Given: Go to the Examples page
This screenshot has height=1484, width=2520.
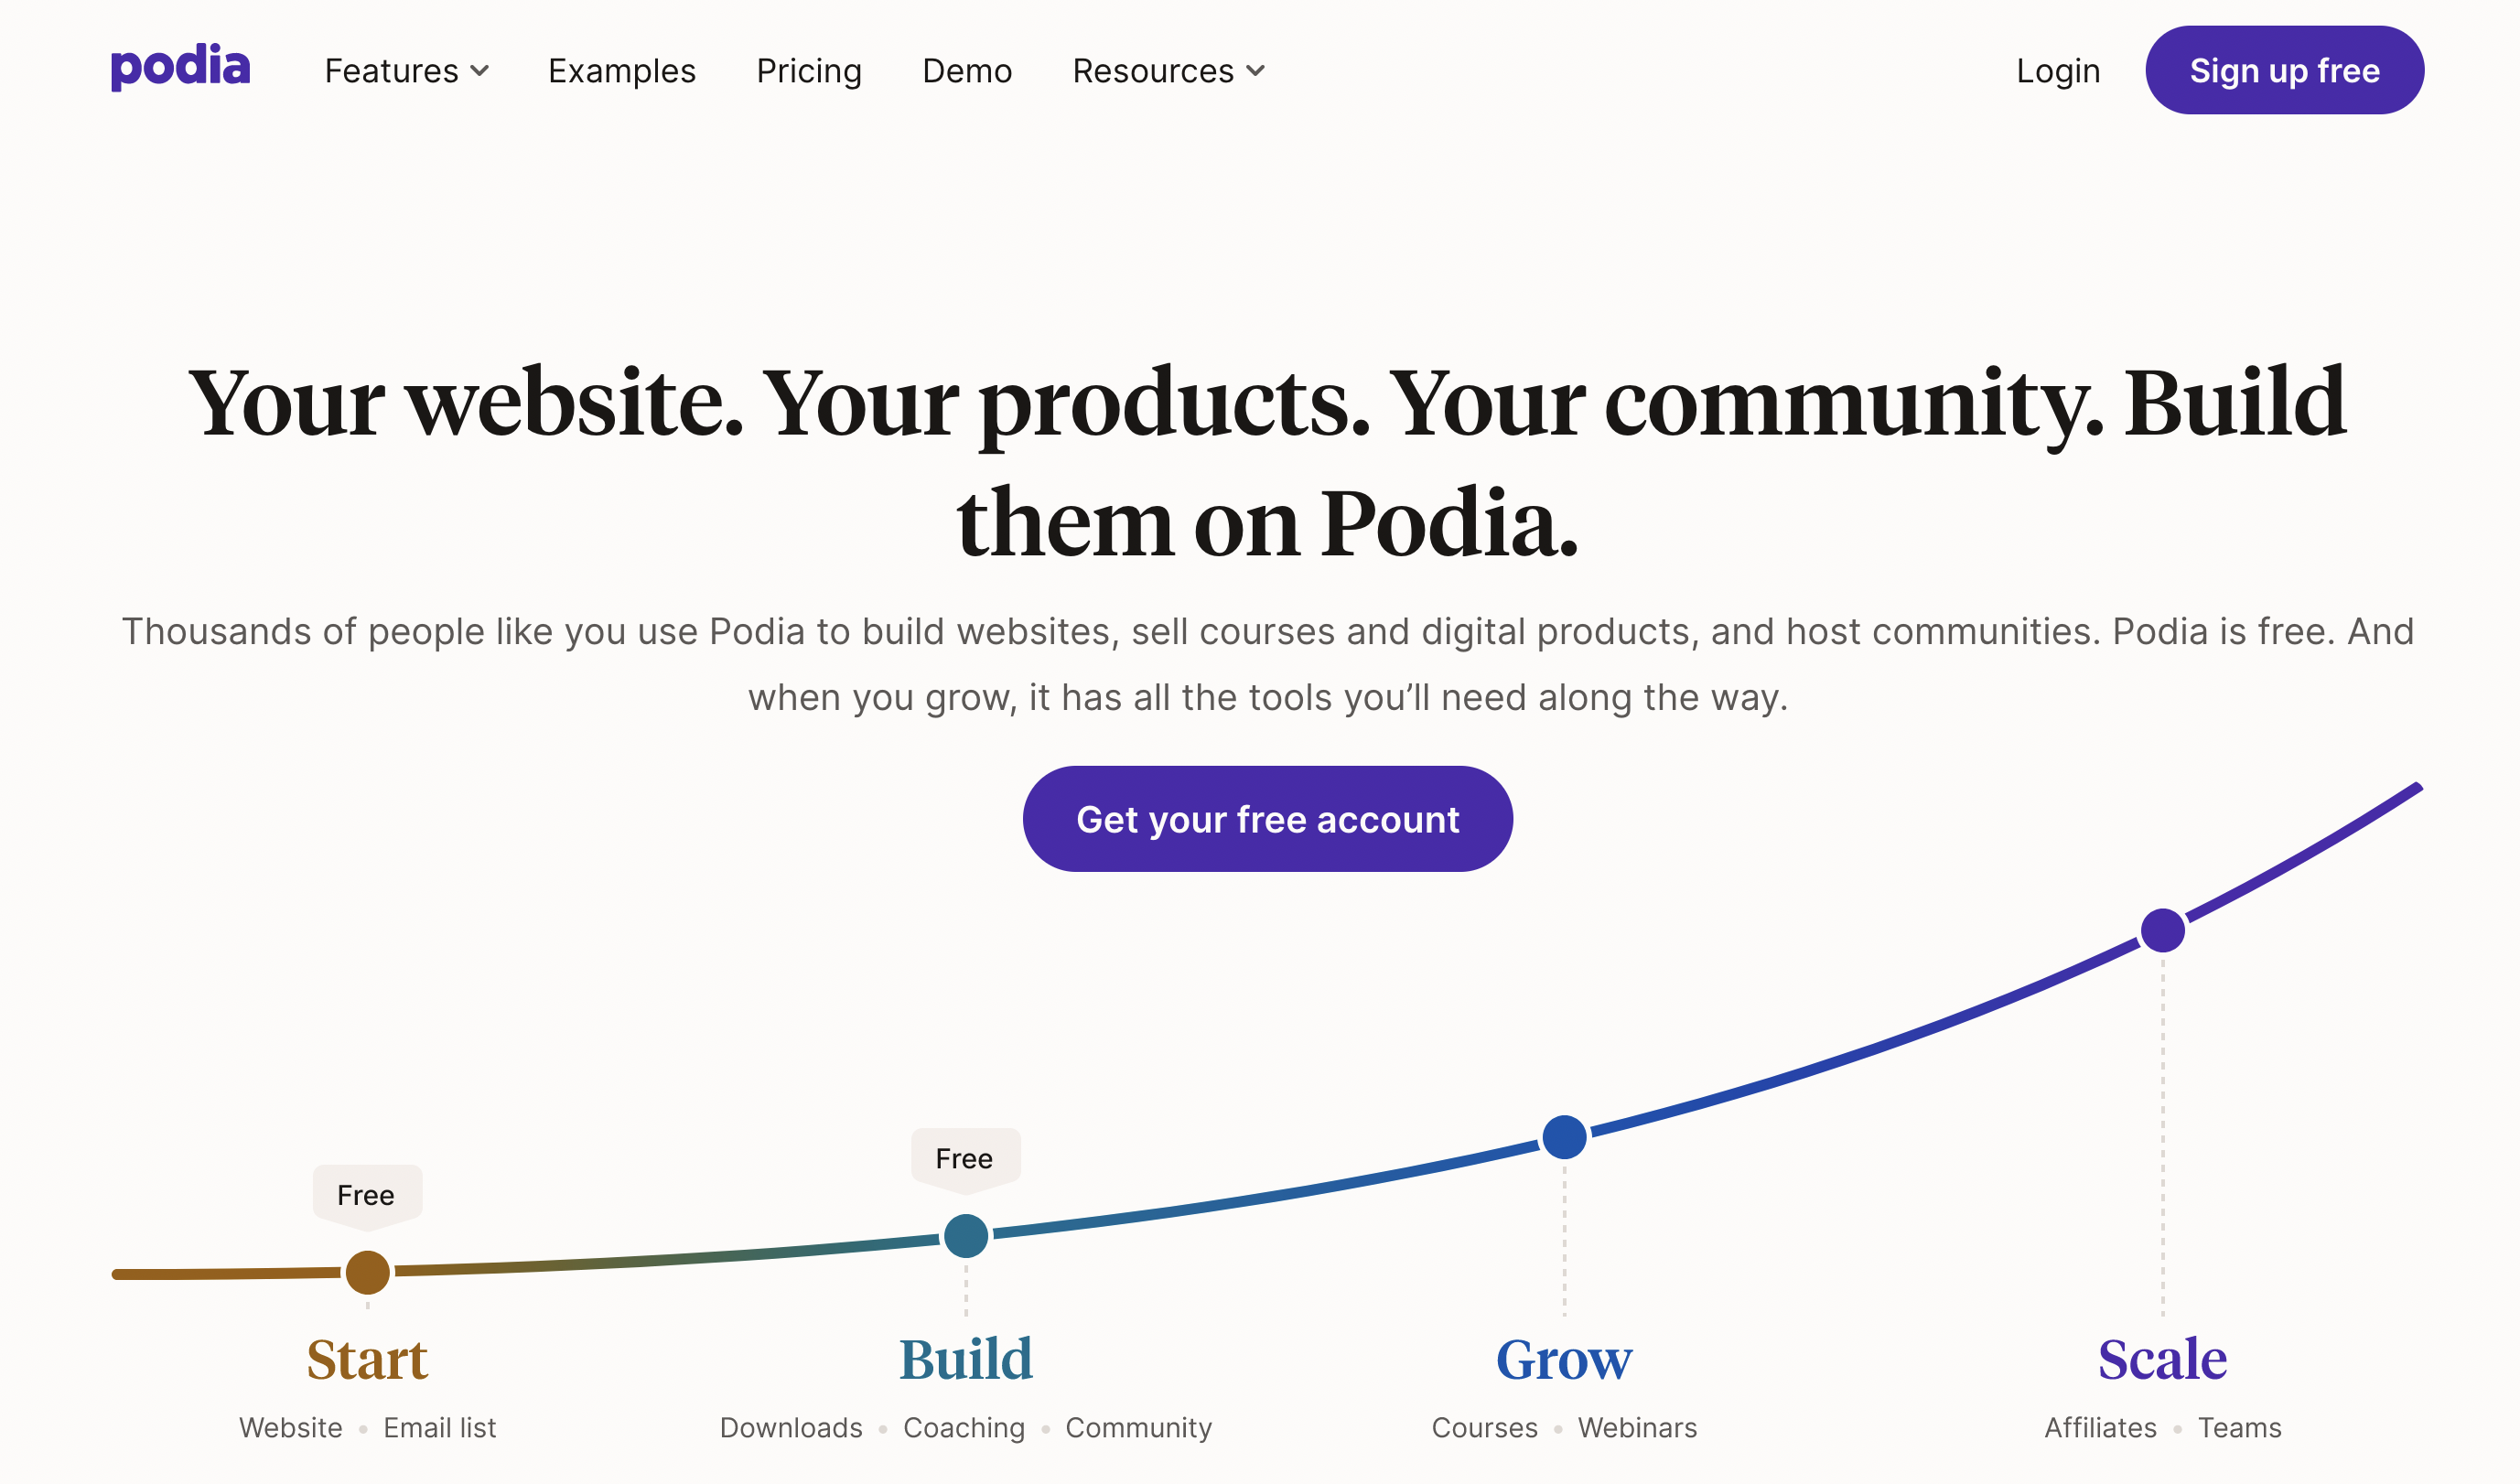Looking at the screenshot, I should point(622,71).
